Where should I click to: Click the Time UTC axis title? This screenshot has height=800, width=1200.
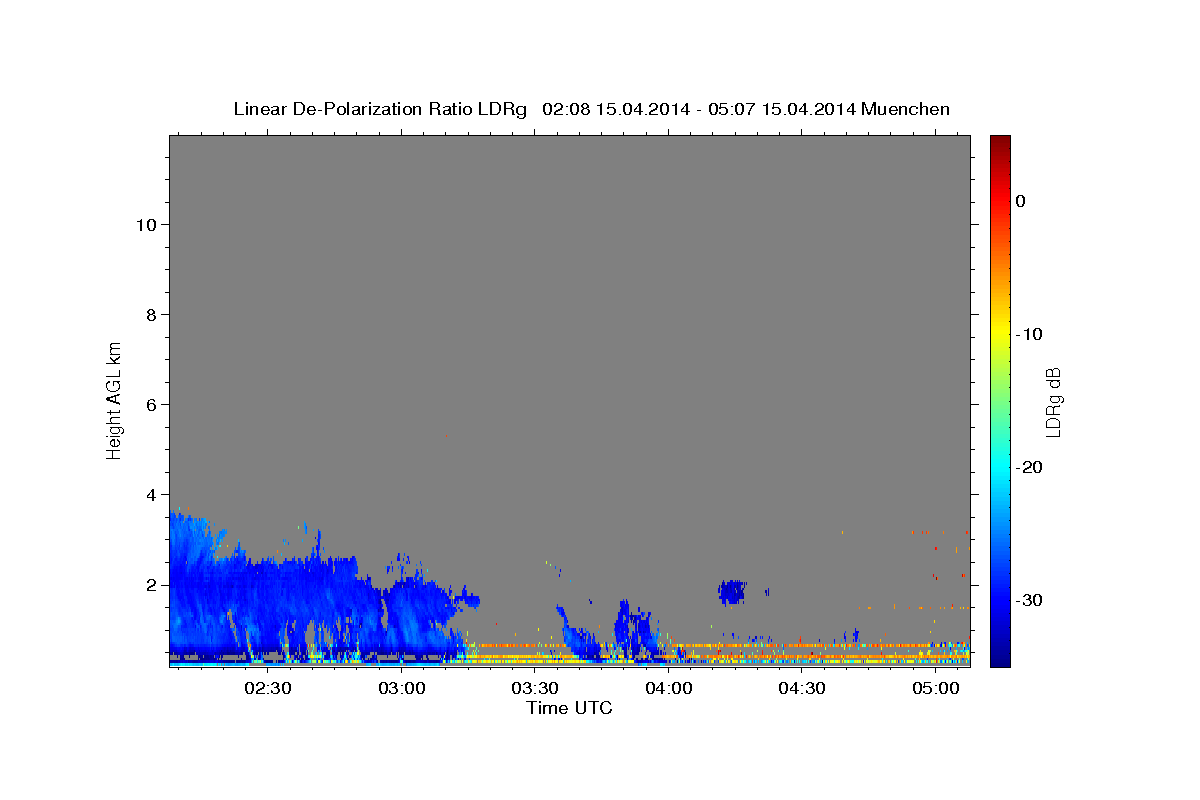click(569, 708)
